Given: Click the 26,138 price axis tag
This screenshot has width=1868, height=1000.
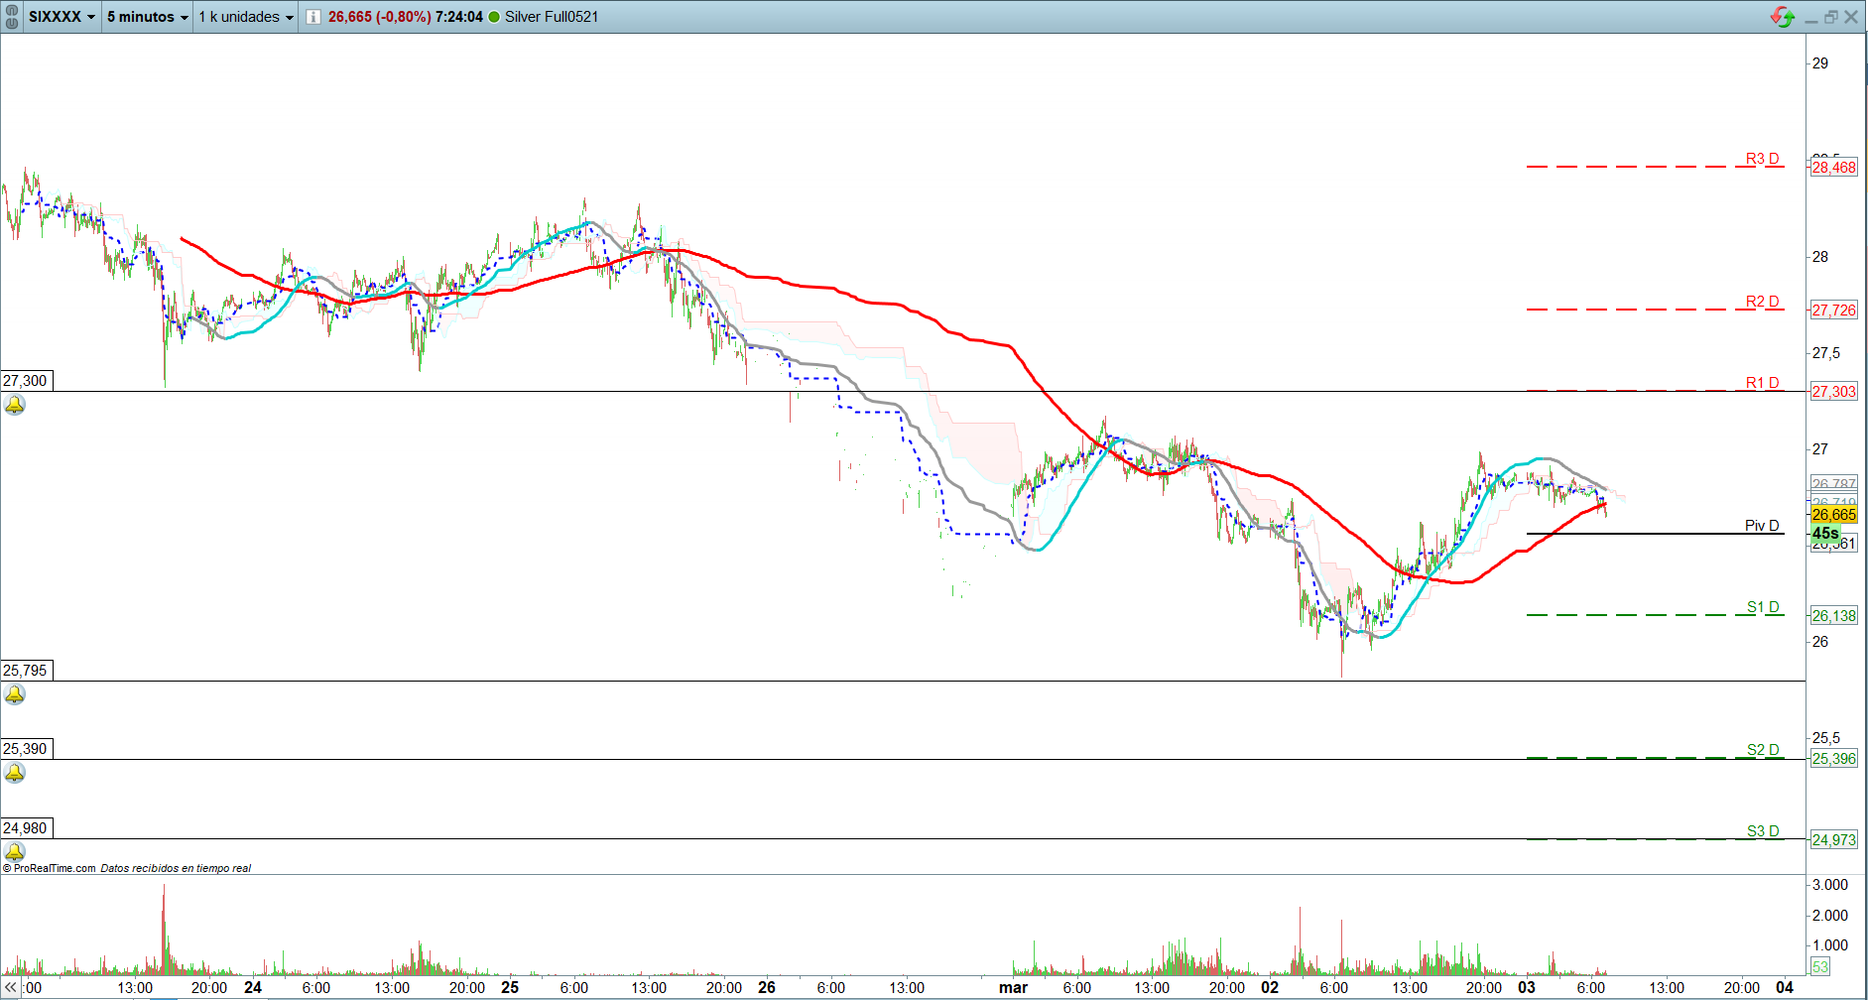Looking at the screenshot, I should (x=1834, y=616).
